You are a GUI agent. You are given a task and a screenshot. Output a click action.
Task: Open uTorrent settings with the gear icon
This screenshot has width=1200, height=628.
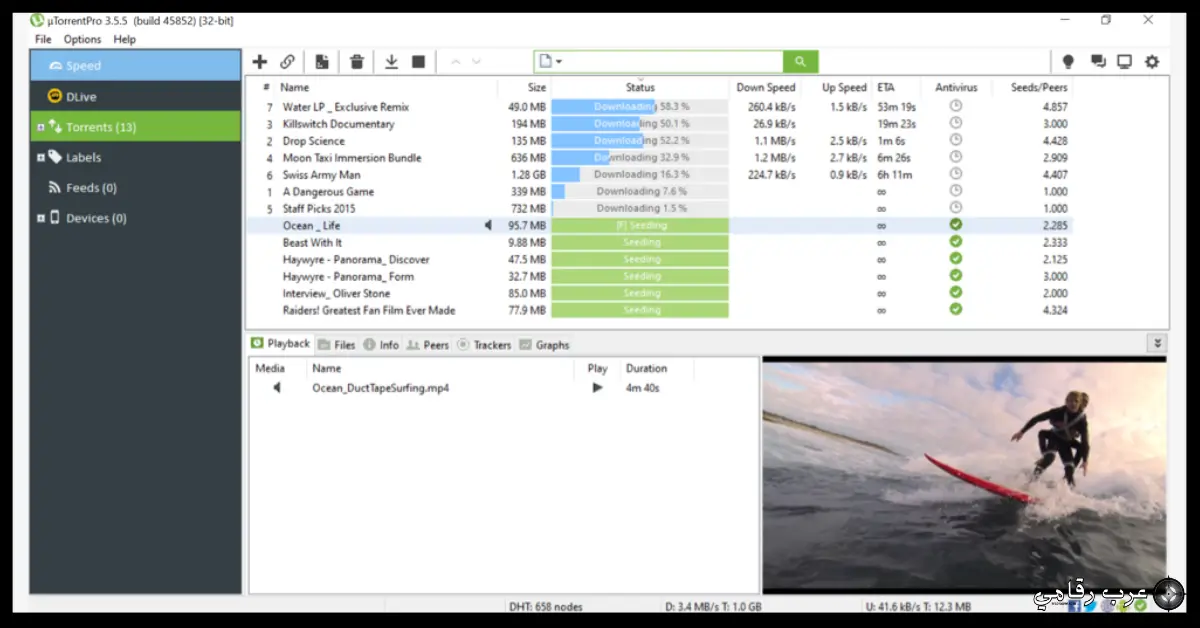[1152, 61]
